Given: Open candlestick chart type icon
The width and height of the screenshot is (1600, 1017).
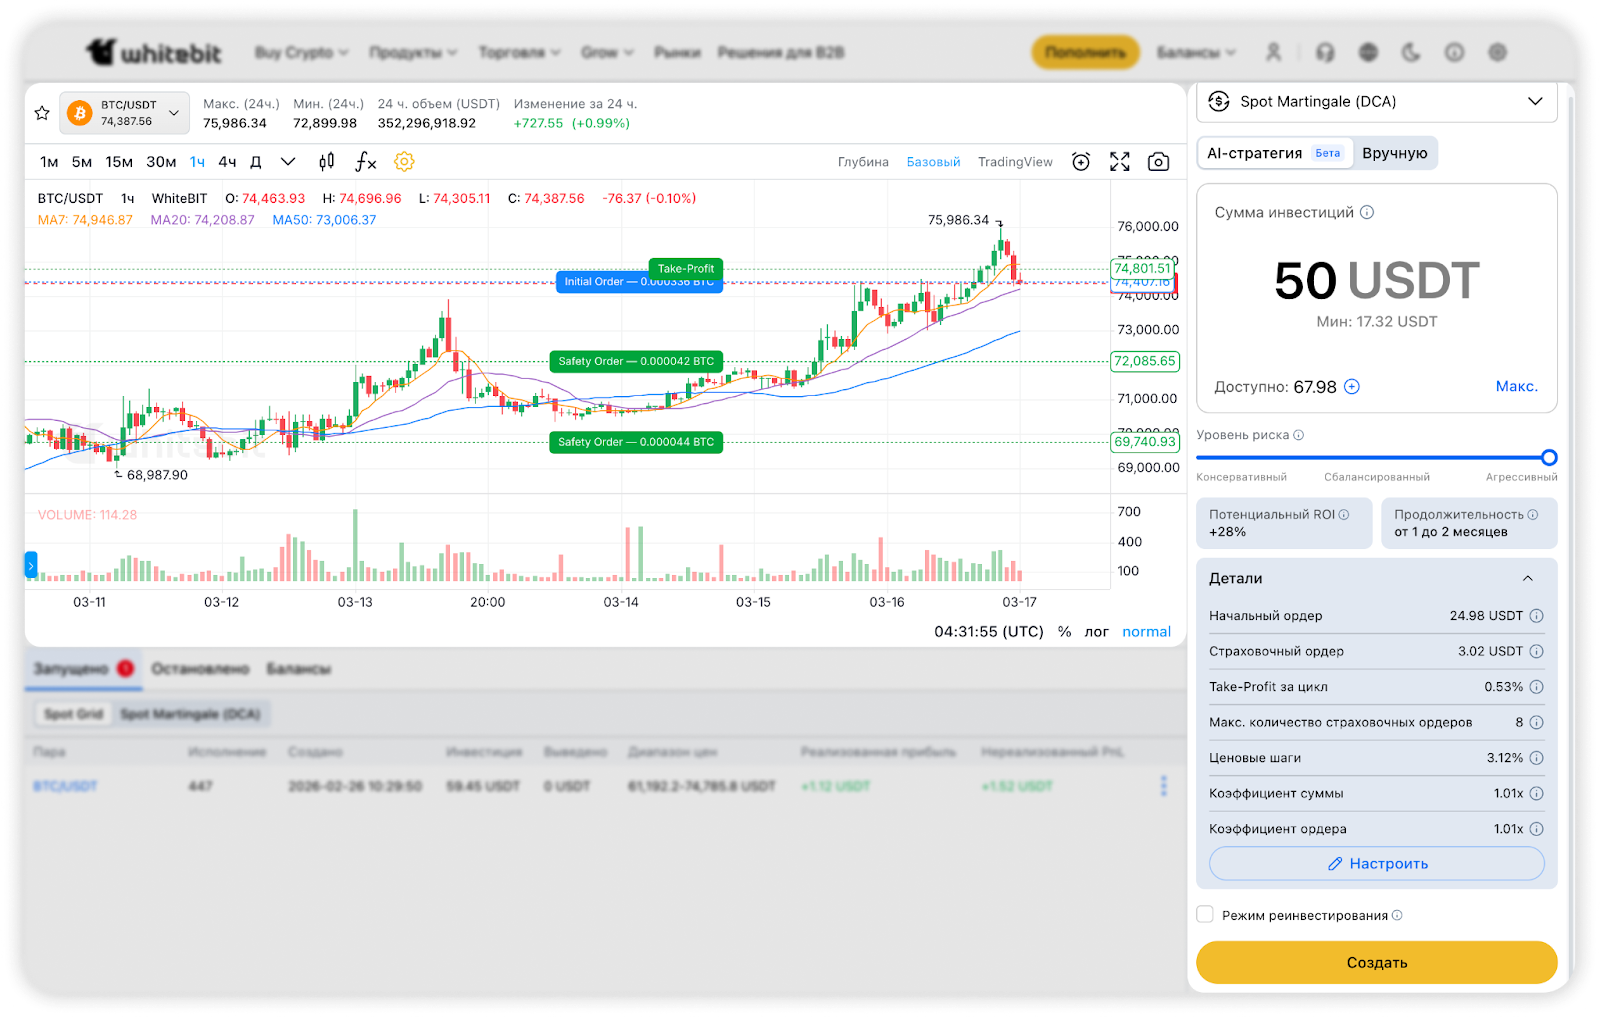Looking at the screenshot, I should [326, 162].
